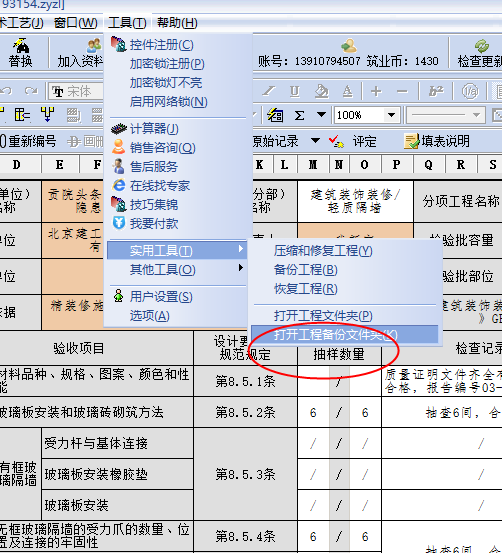Select column header P in the sheet
Viewport: 502px width, 553px height.
396,164
